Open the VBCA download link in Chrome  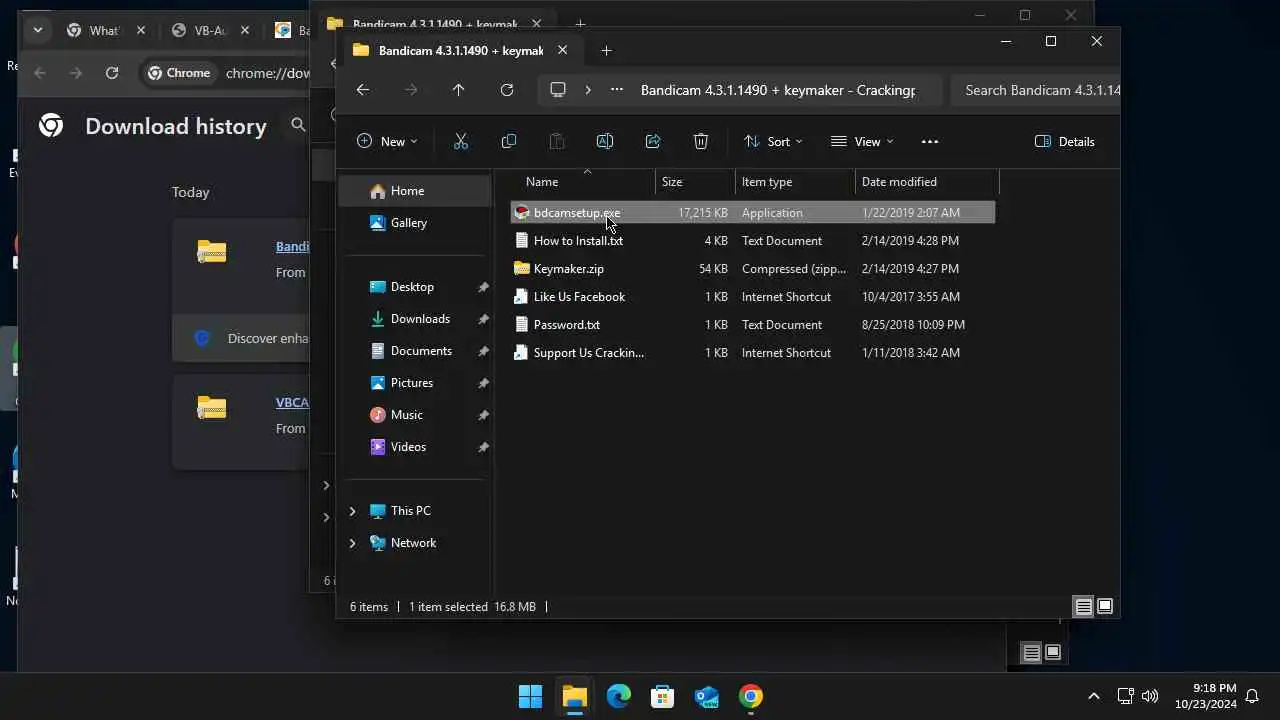[292, 403]
